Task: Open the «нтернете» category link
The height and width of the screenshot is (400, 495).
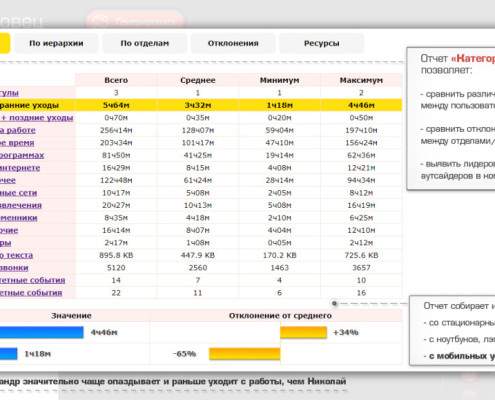Action: 20,168
